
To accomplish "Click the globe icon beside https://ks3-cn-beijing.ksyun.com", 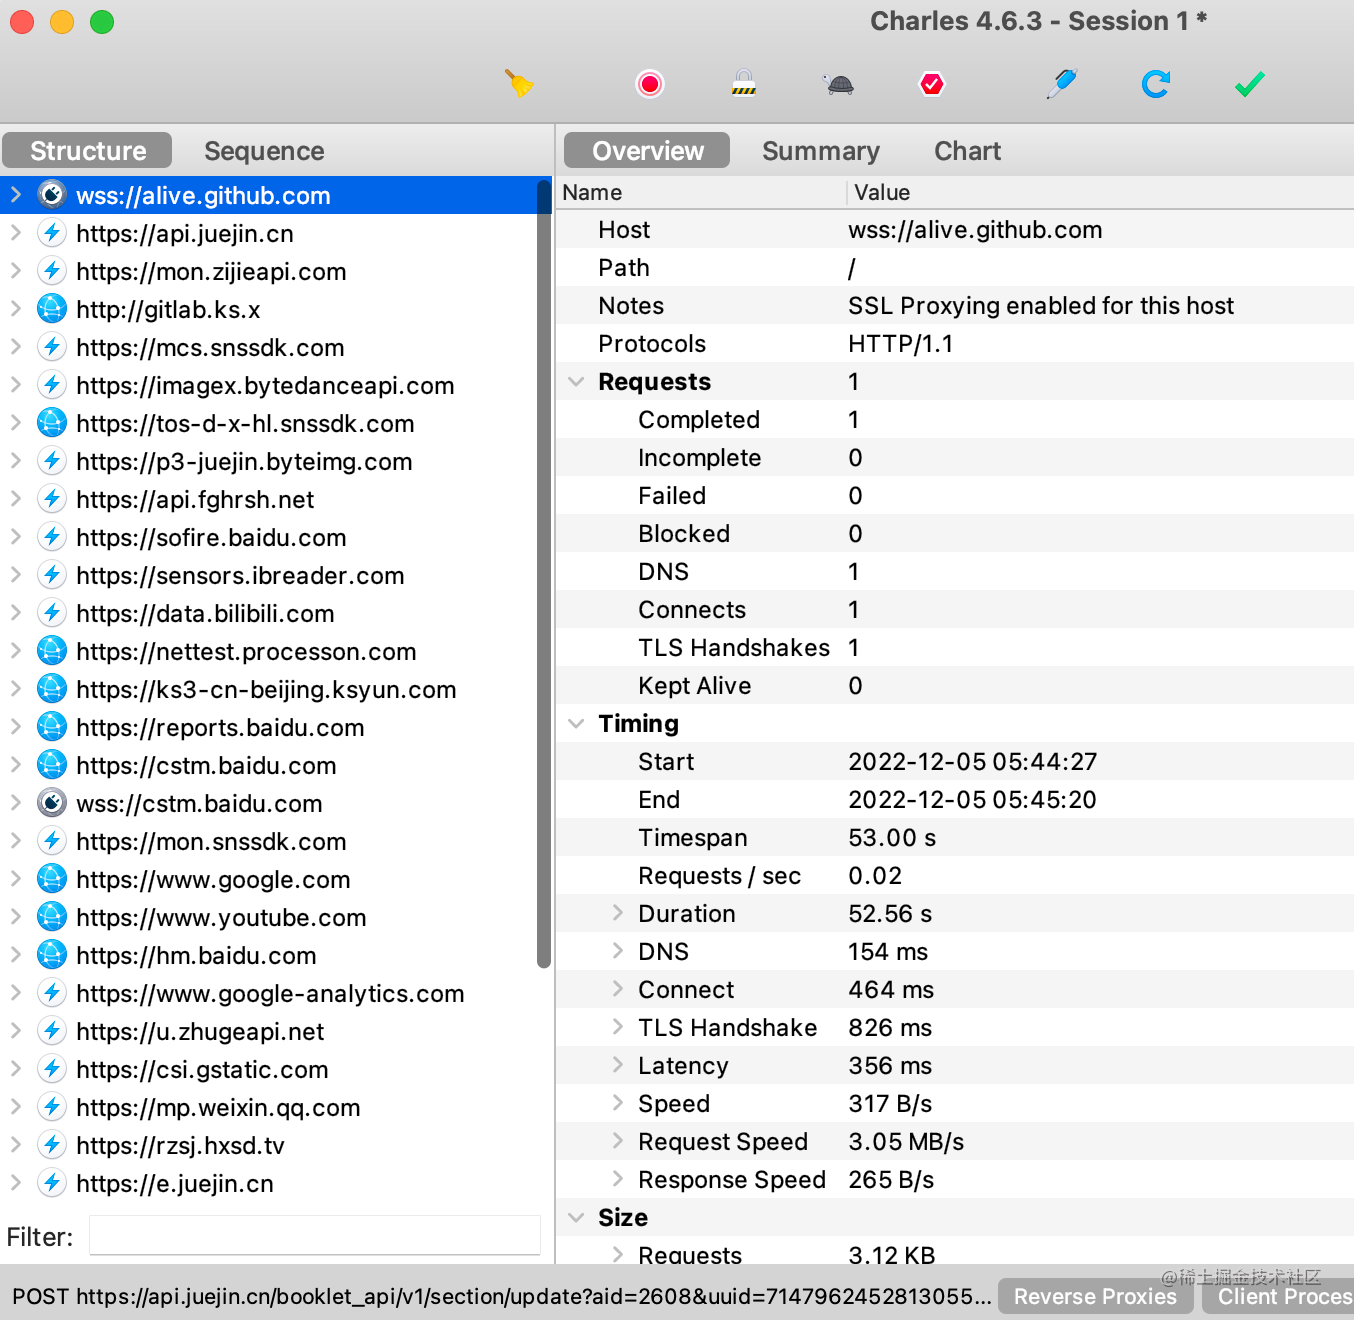I will click(x=52, y=689).
